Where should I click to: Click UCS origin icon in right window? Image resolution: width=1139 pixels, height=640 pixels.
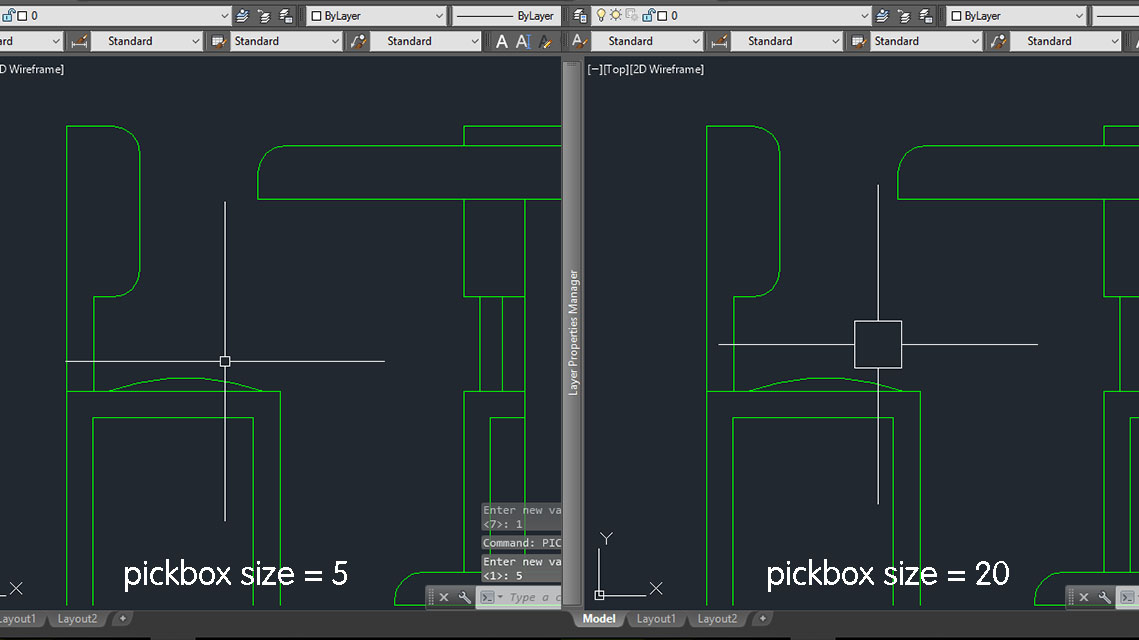pyautogui.click(x=599, y=595)
